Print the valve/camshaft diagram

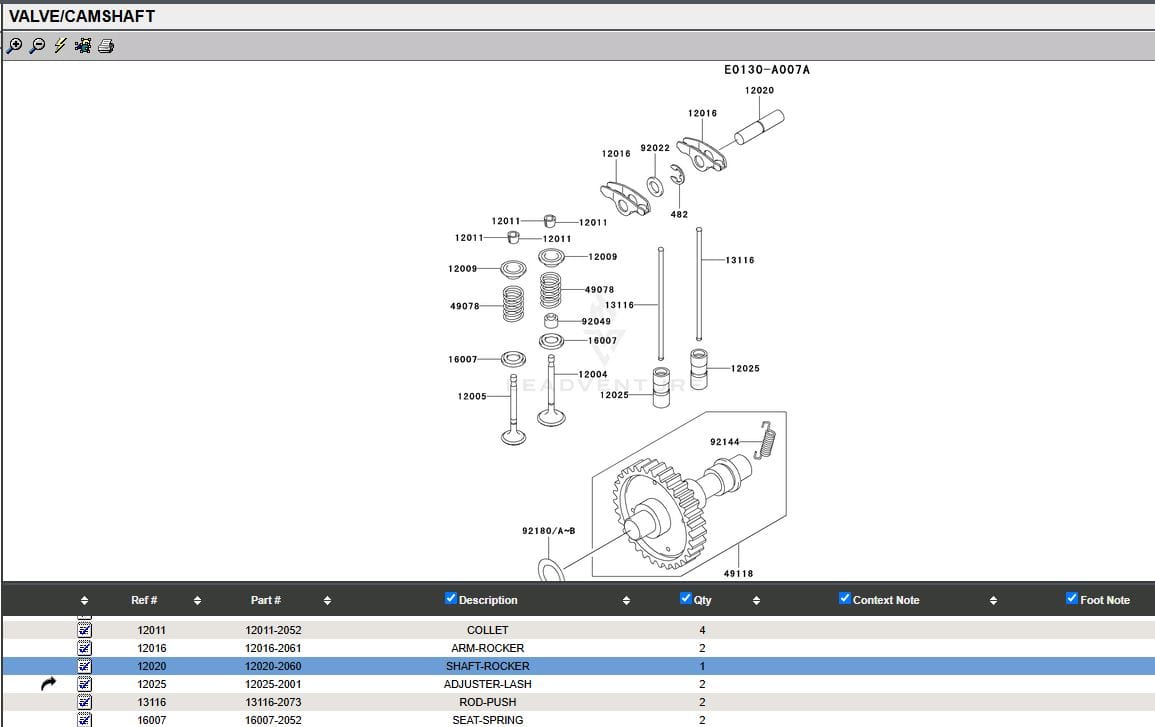106,45
